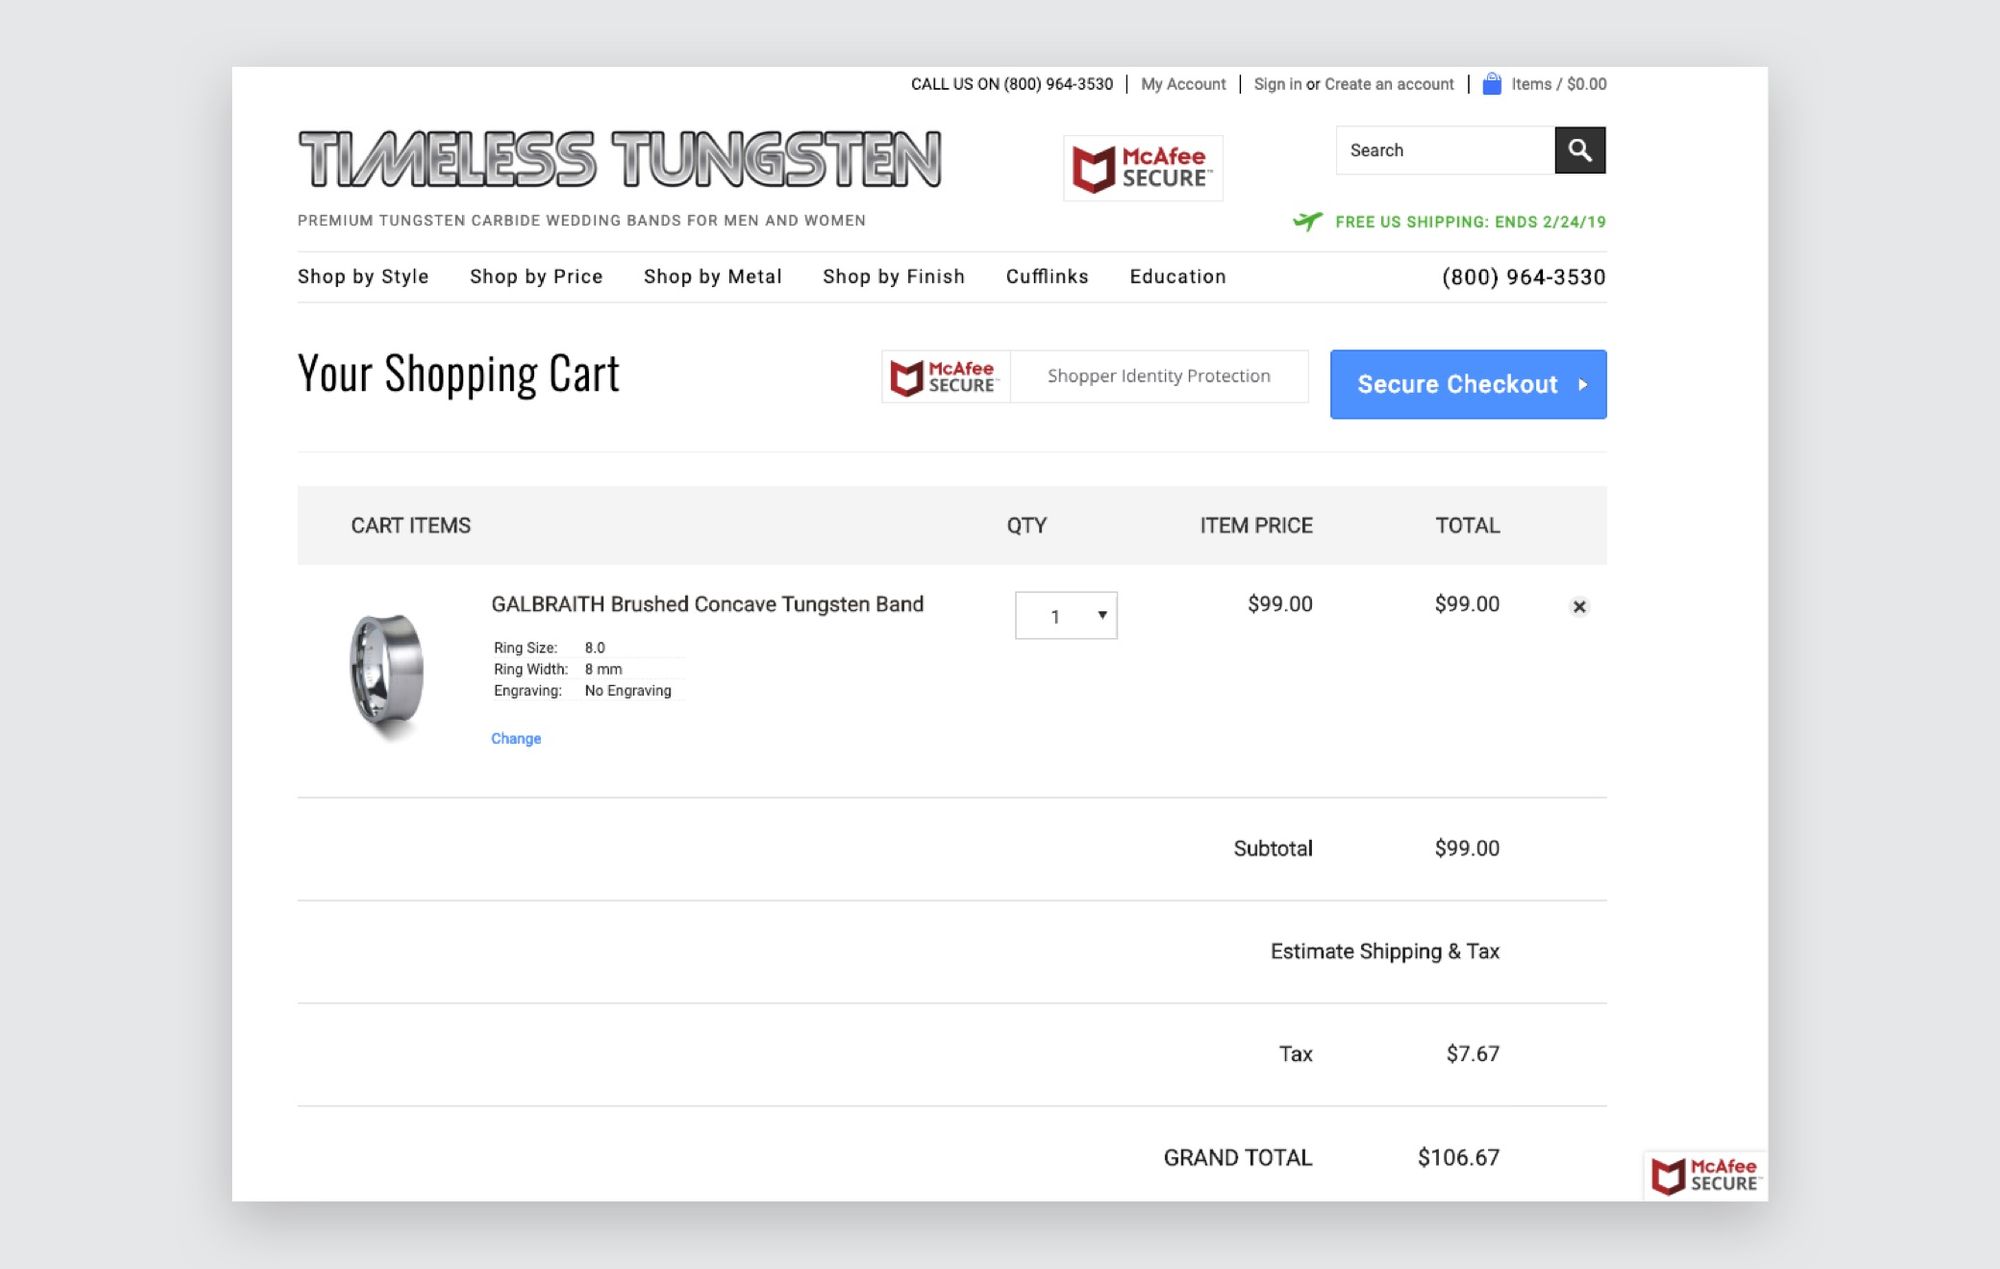Open the Shop by Finish dropdown
Viewport: 2000px width, 1269px height.
[x=893, y=277]
